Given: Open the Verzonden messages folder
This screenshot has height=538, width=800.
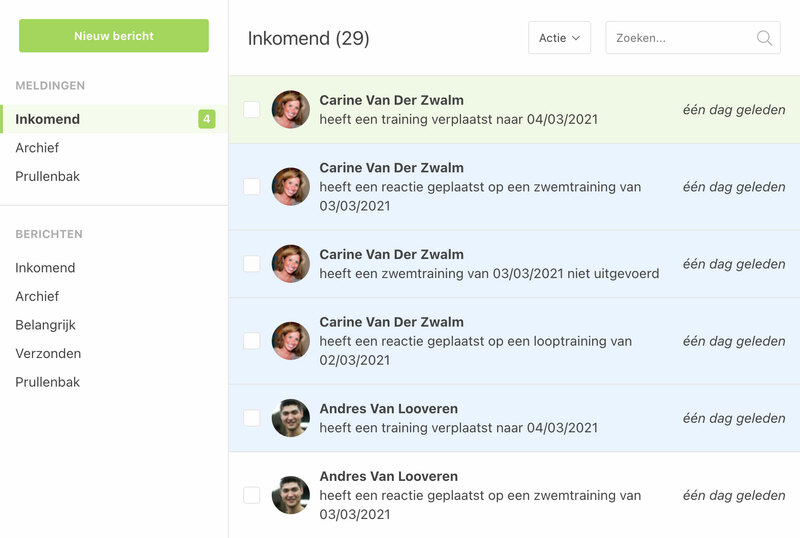Looking at the screenshot, I should tap(48, 353).
